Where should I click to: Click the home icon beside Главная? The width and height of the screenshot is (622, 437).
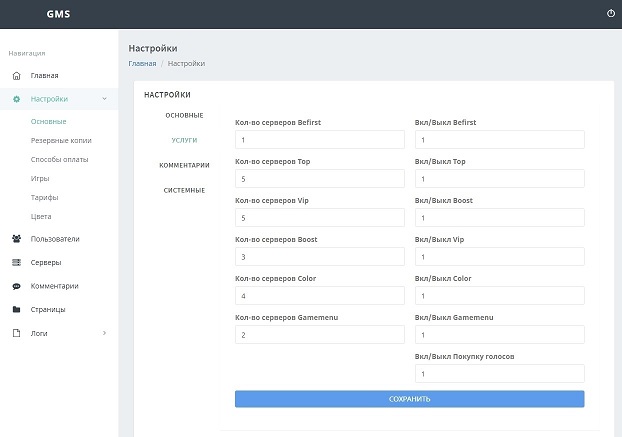coord(16,76)
